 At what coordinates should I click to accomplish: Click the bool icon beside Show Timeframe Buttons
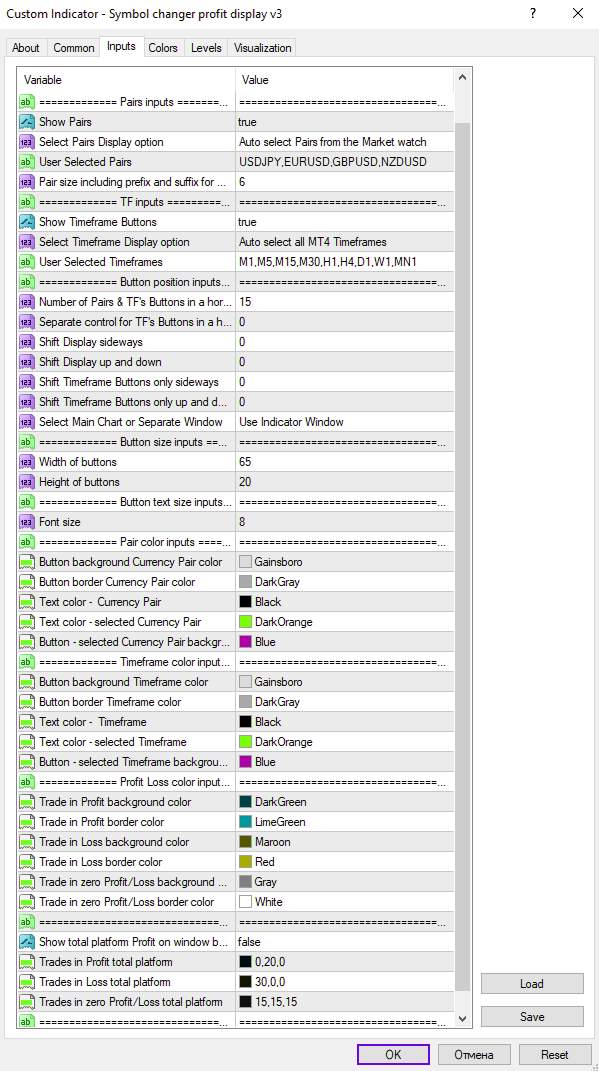coord(27,223)
